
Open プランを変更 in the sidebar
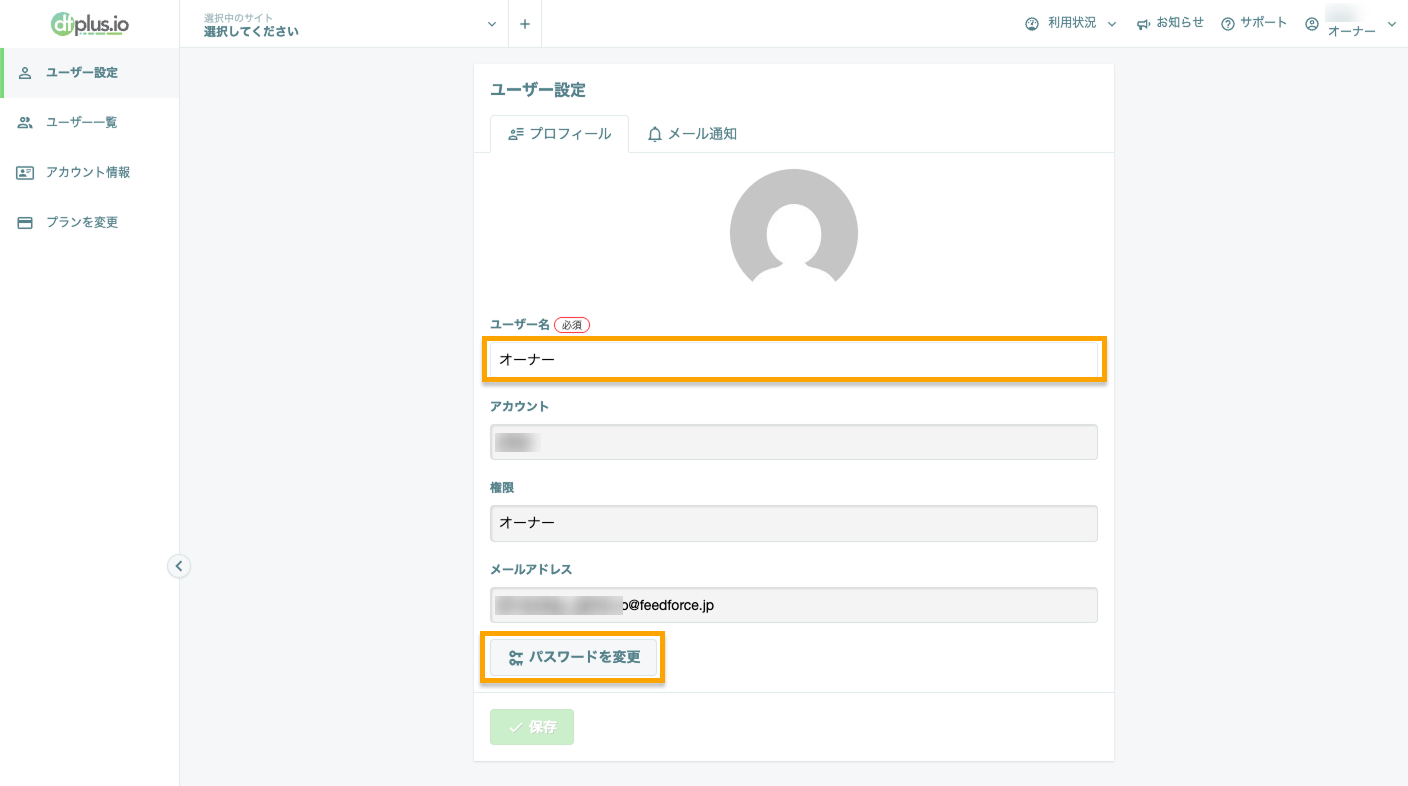point(90,222)
